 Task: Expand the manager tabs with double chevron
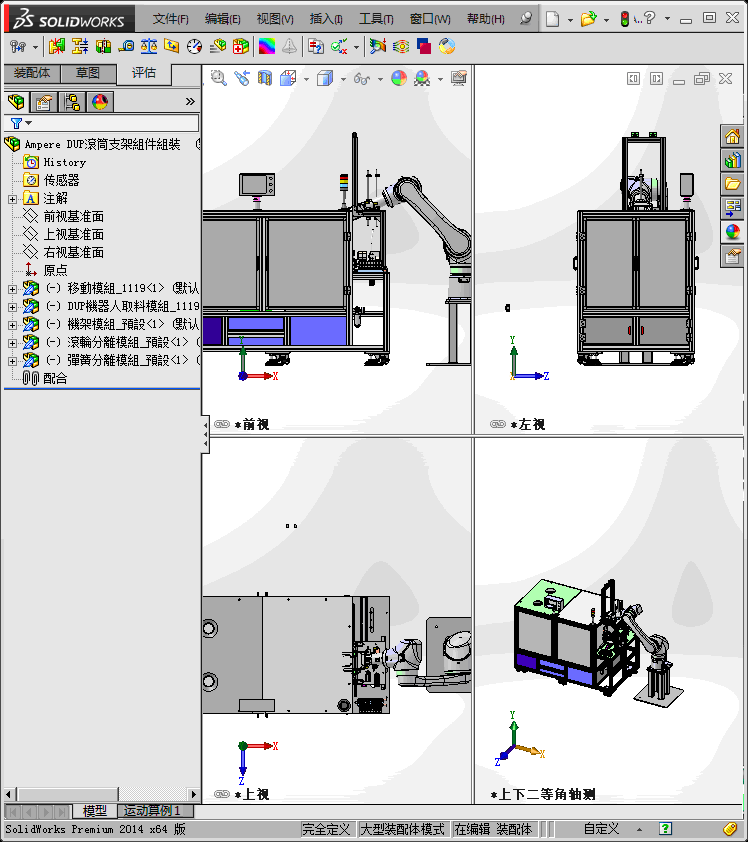(190, 101)
